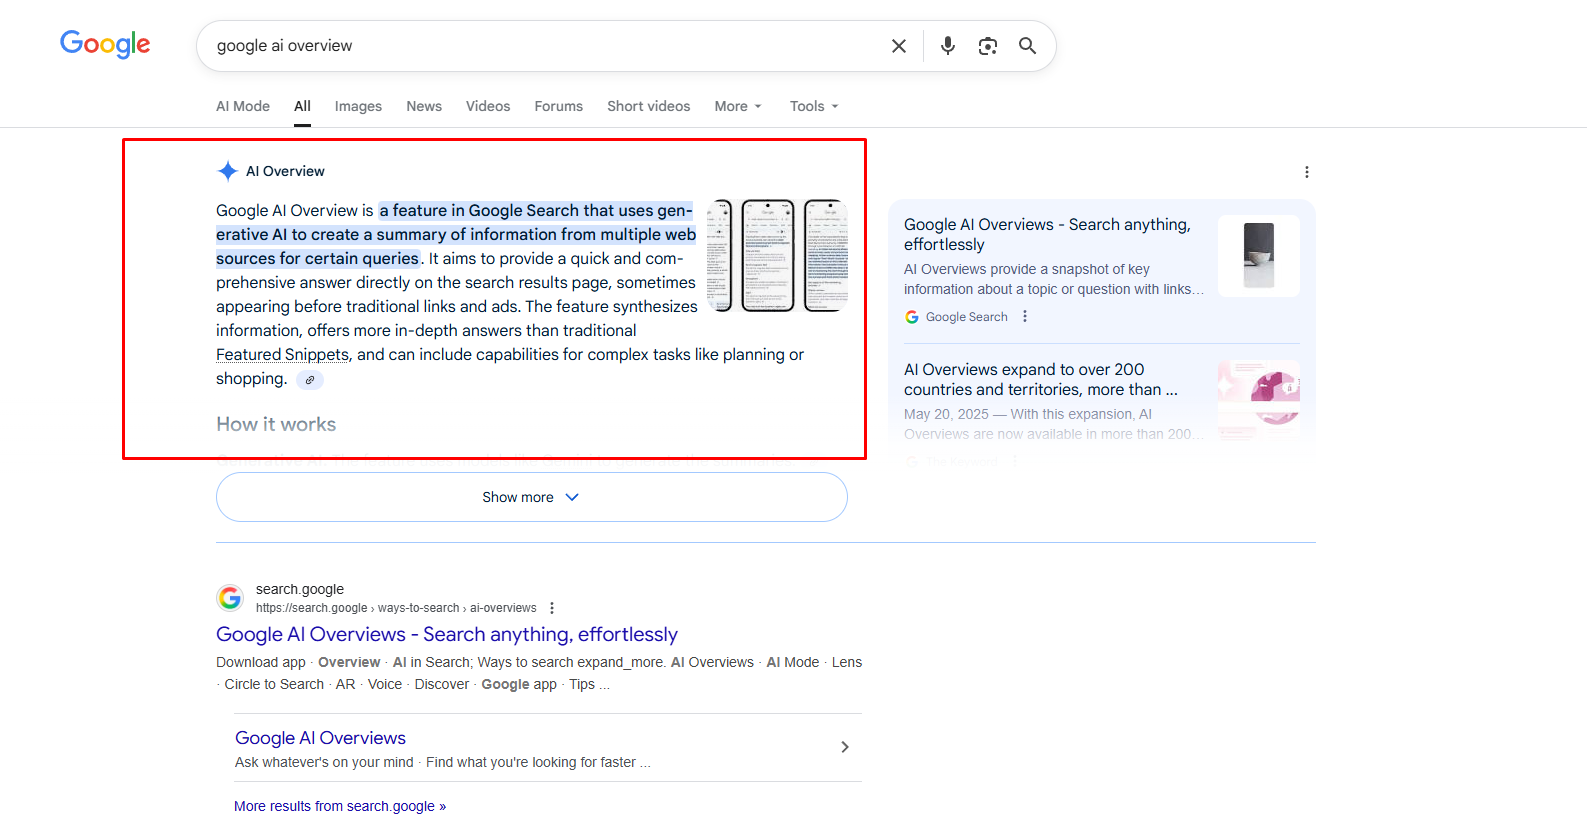Image resolution: width=1587 pixels, height=819 pixels.
Task: Open the Tools dropdown
Action: click(x=814, y=106)
